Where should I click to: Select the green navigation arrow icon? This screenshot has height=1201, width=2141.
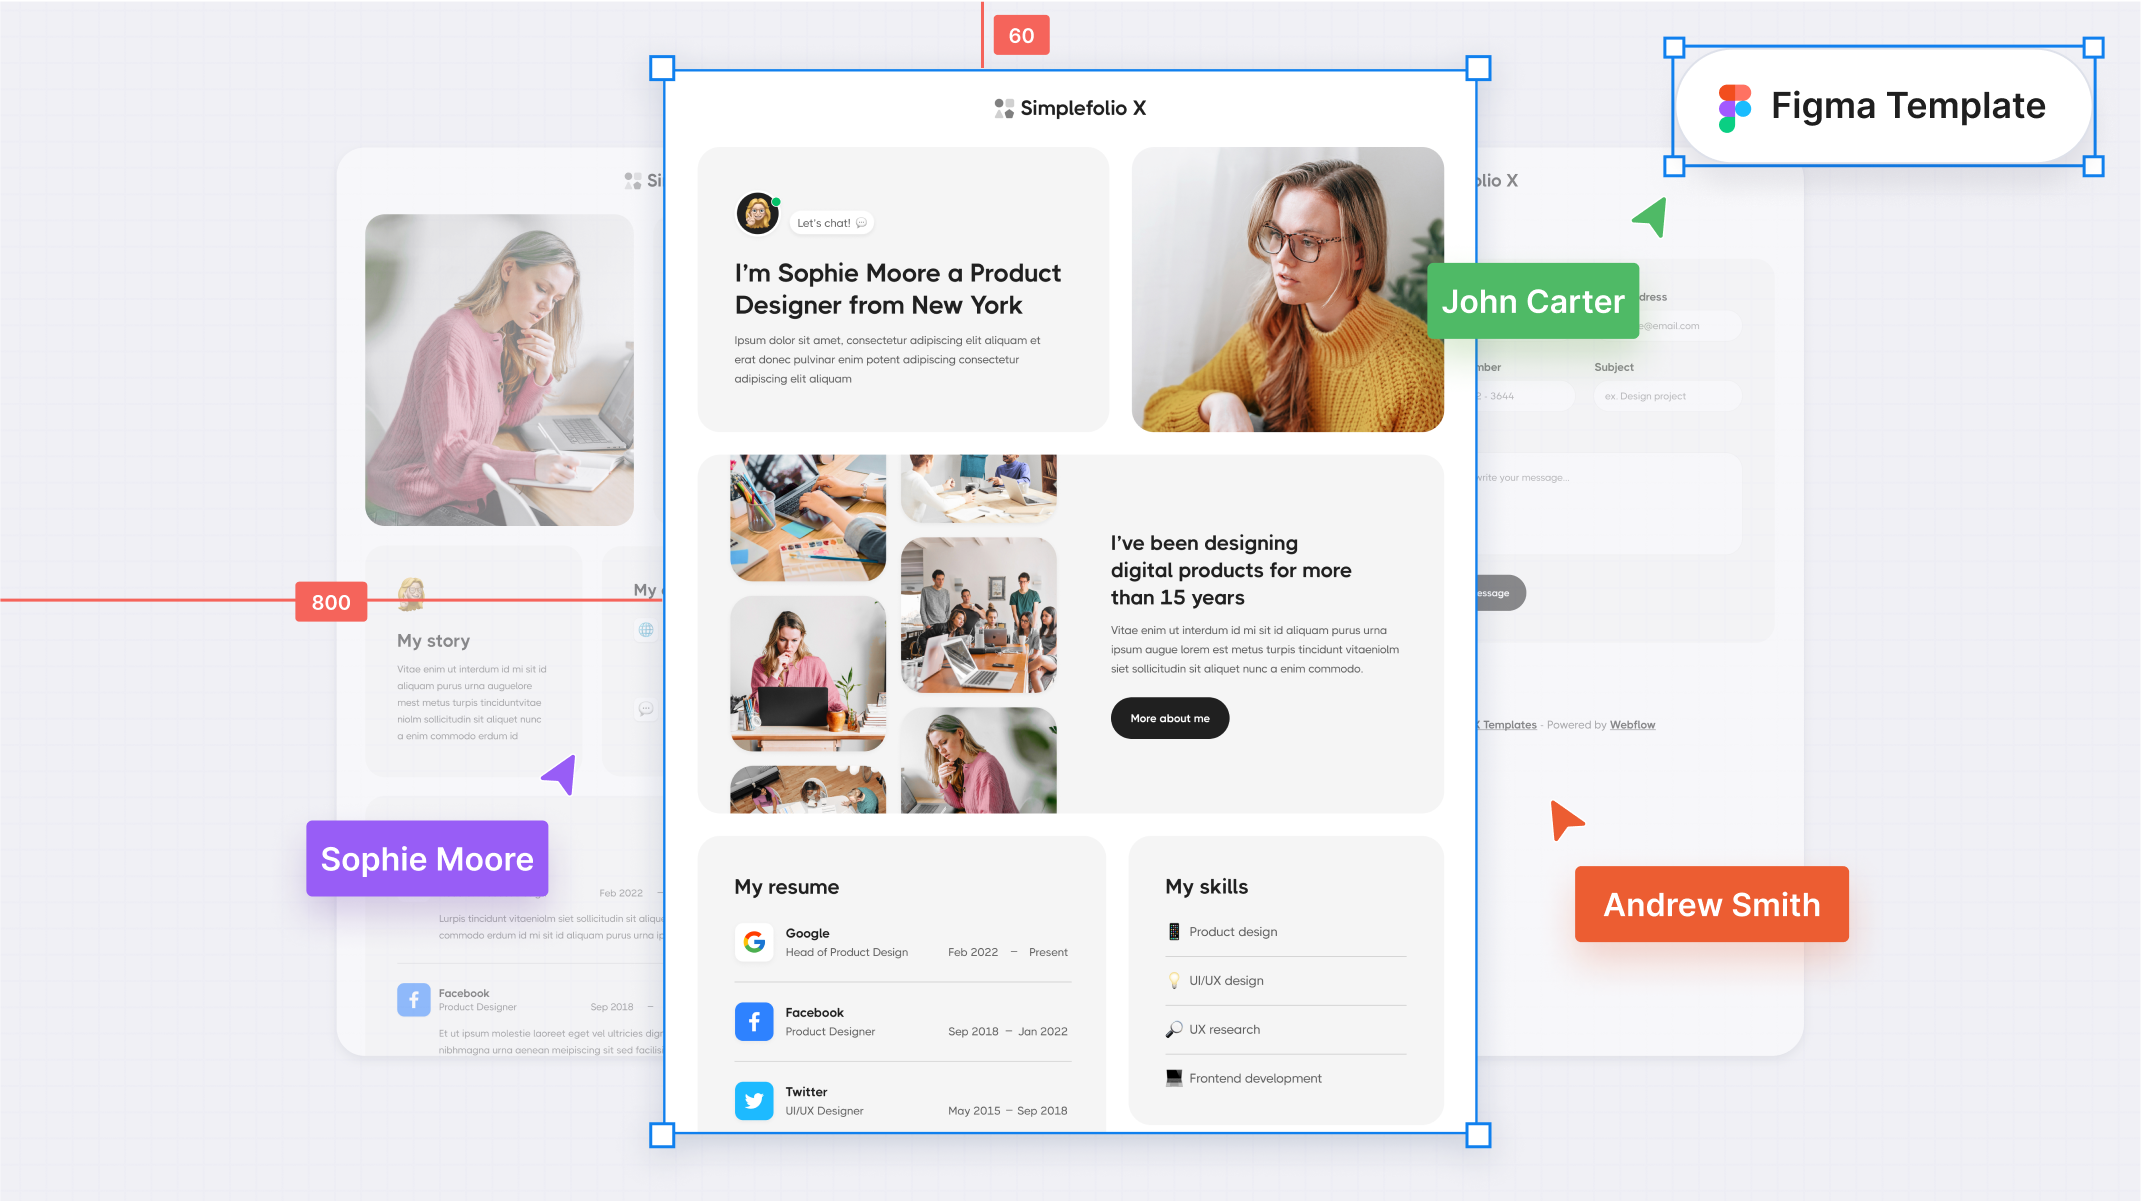pyautogui.click(x=1650, y=218)
